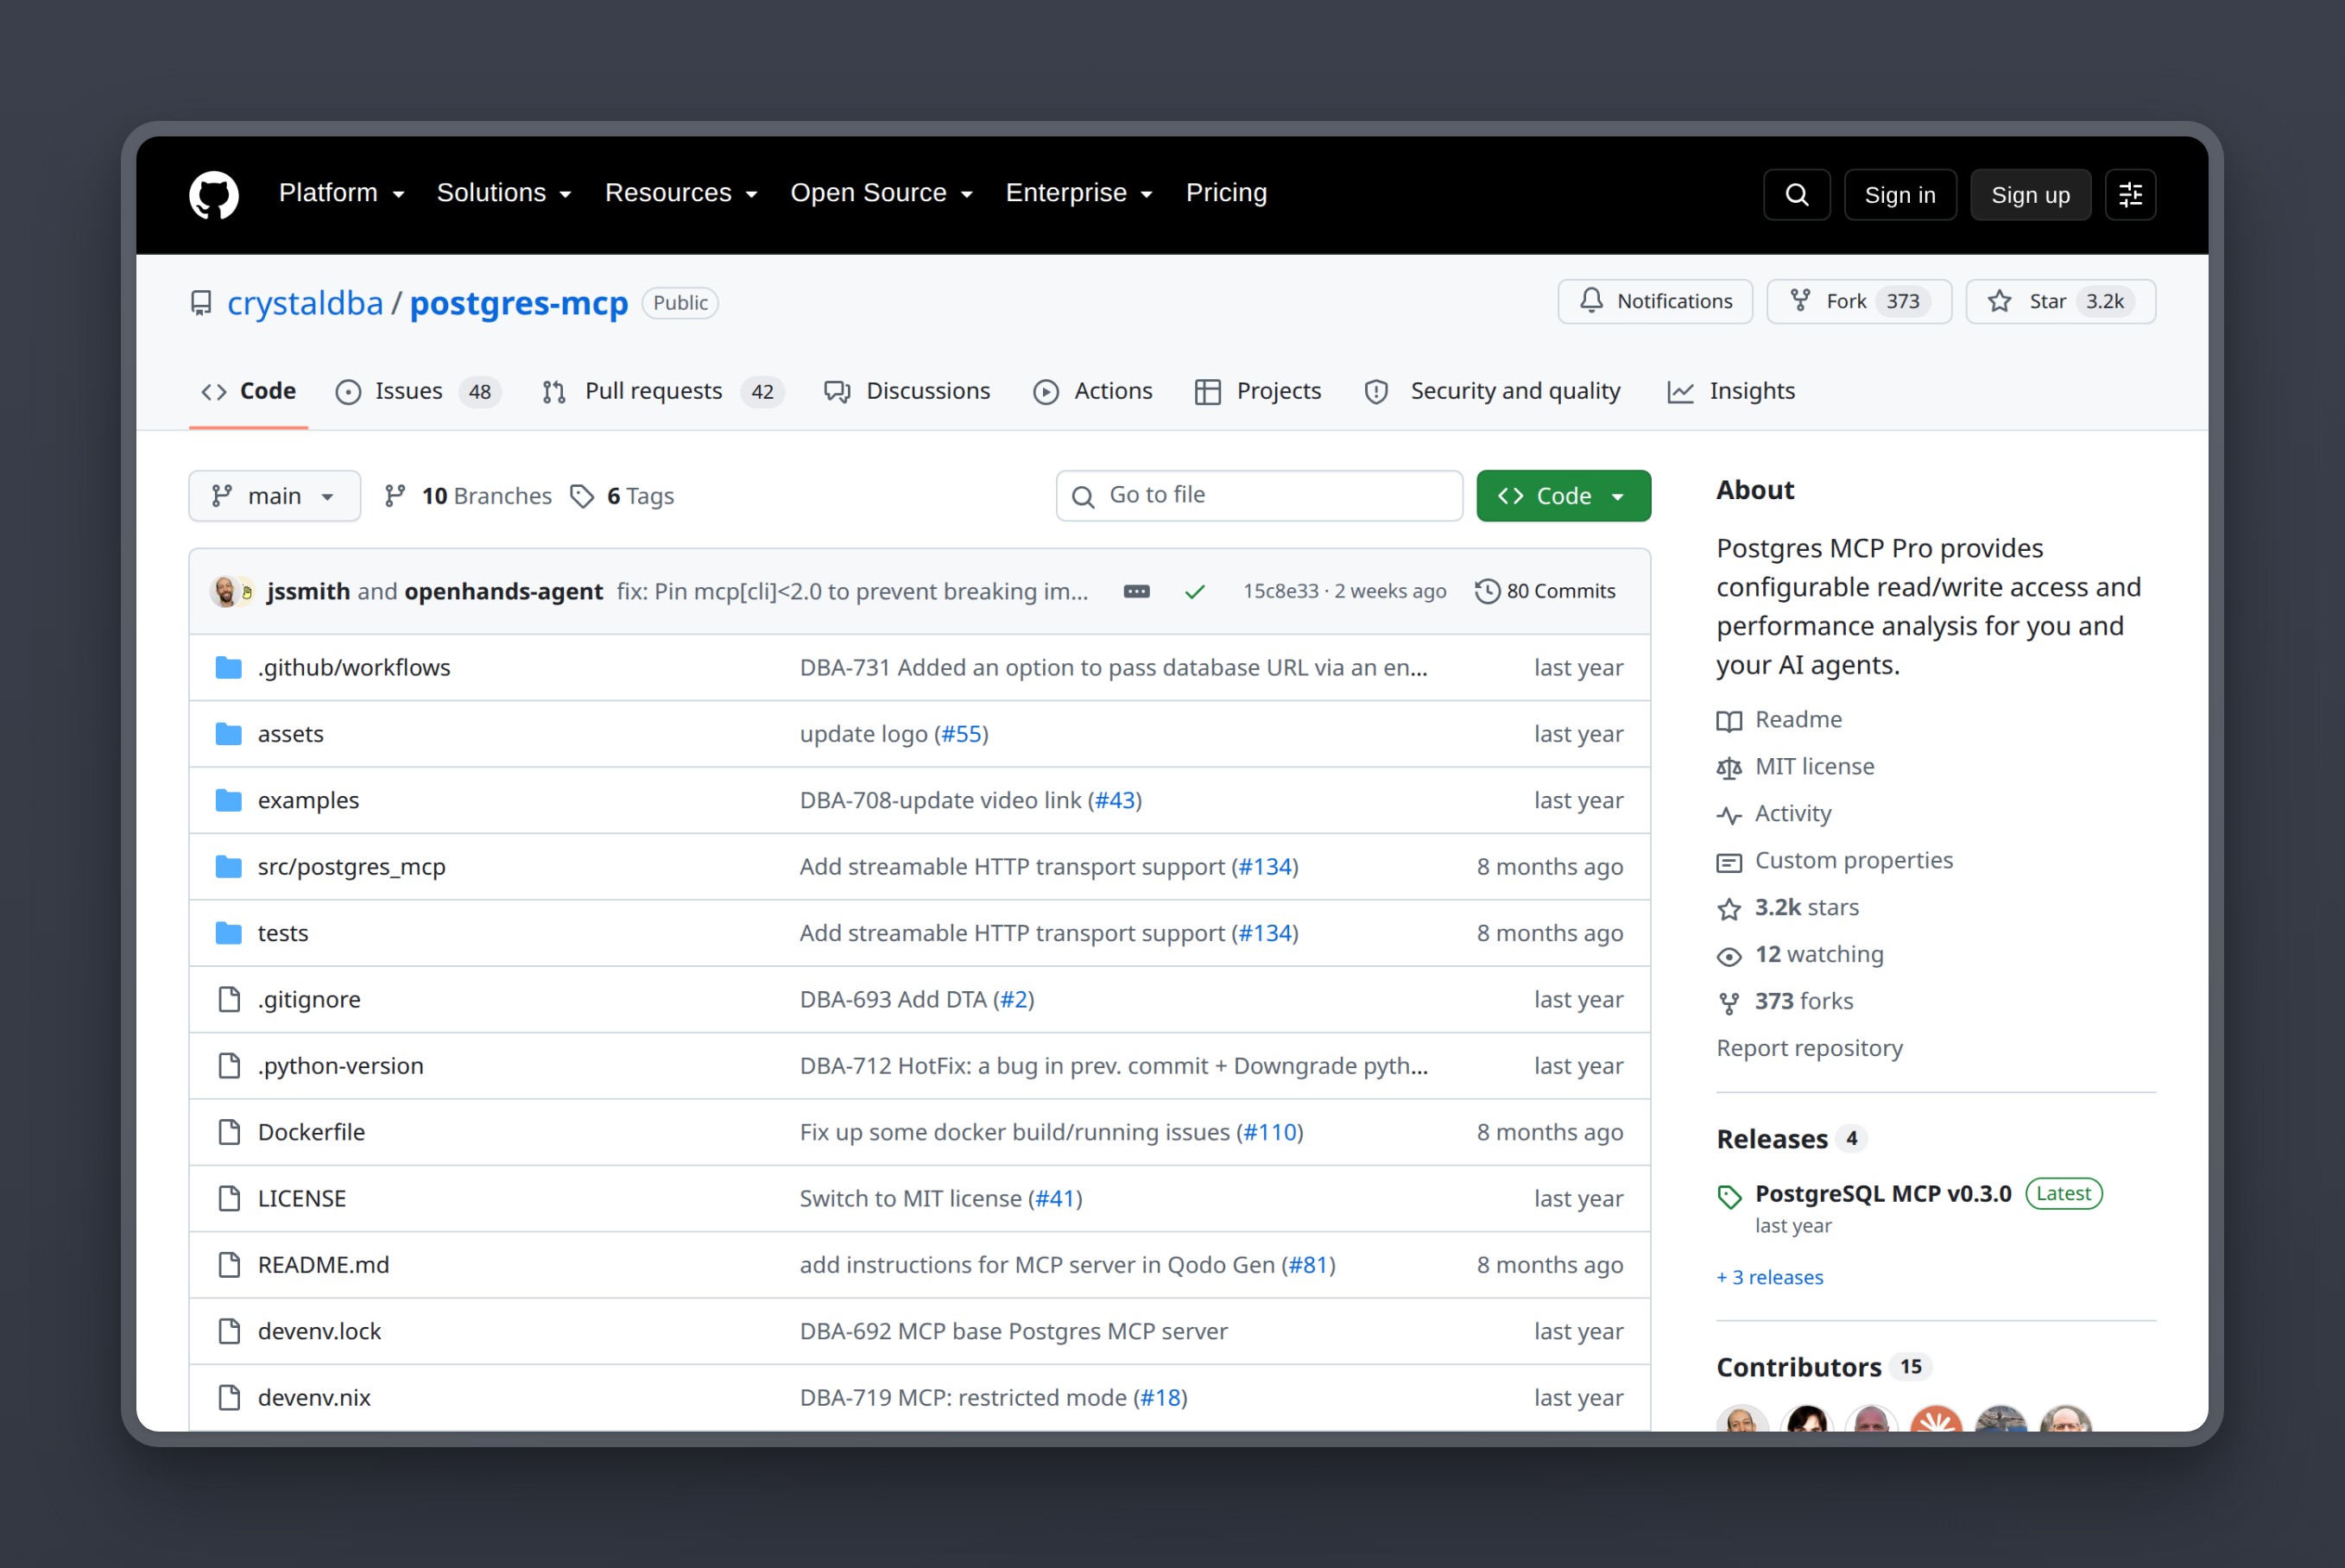Open the main branch selector dropdown

coord(274,496)
